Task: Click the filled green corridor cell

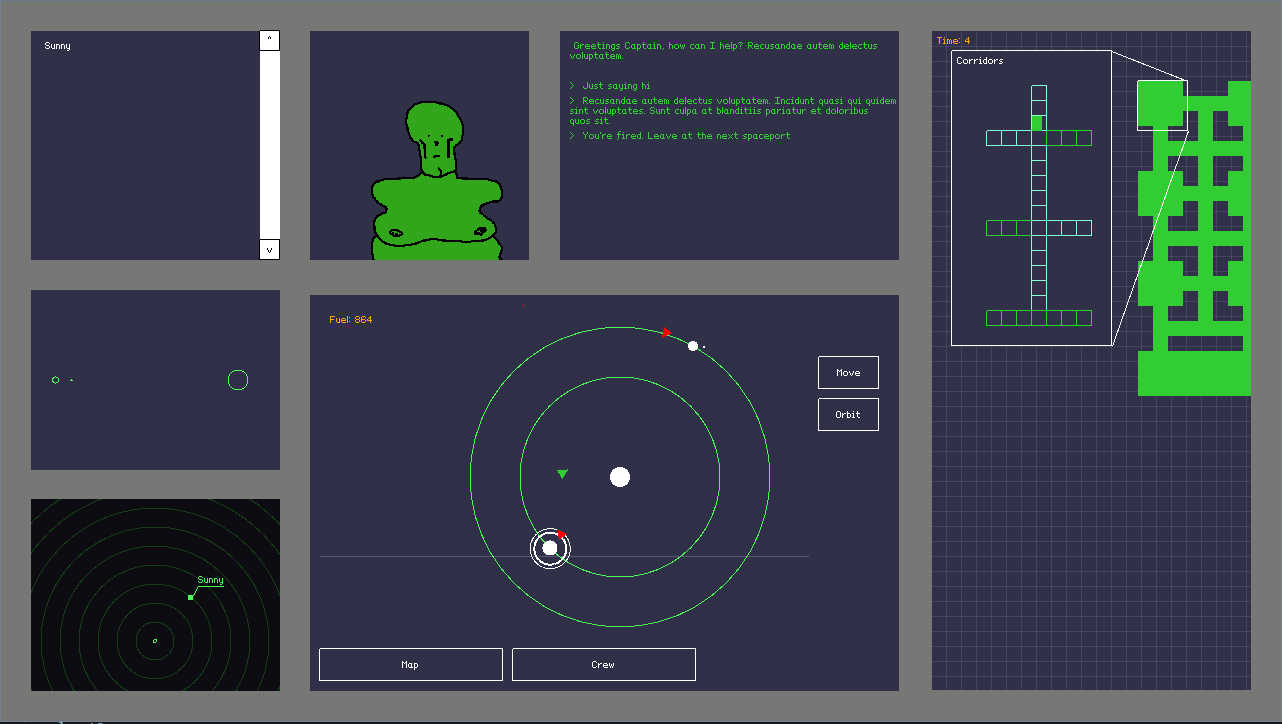Action: pyautogui.click(x=1037, y=123)
